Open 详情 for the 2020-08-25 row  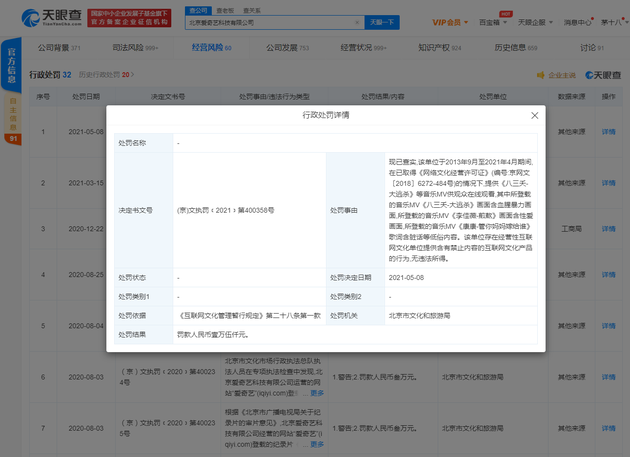(608, 275)
